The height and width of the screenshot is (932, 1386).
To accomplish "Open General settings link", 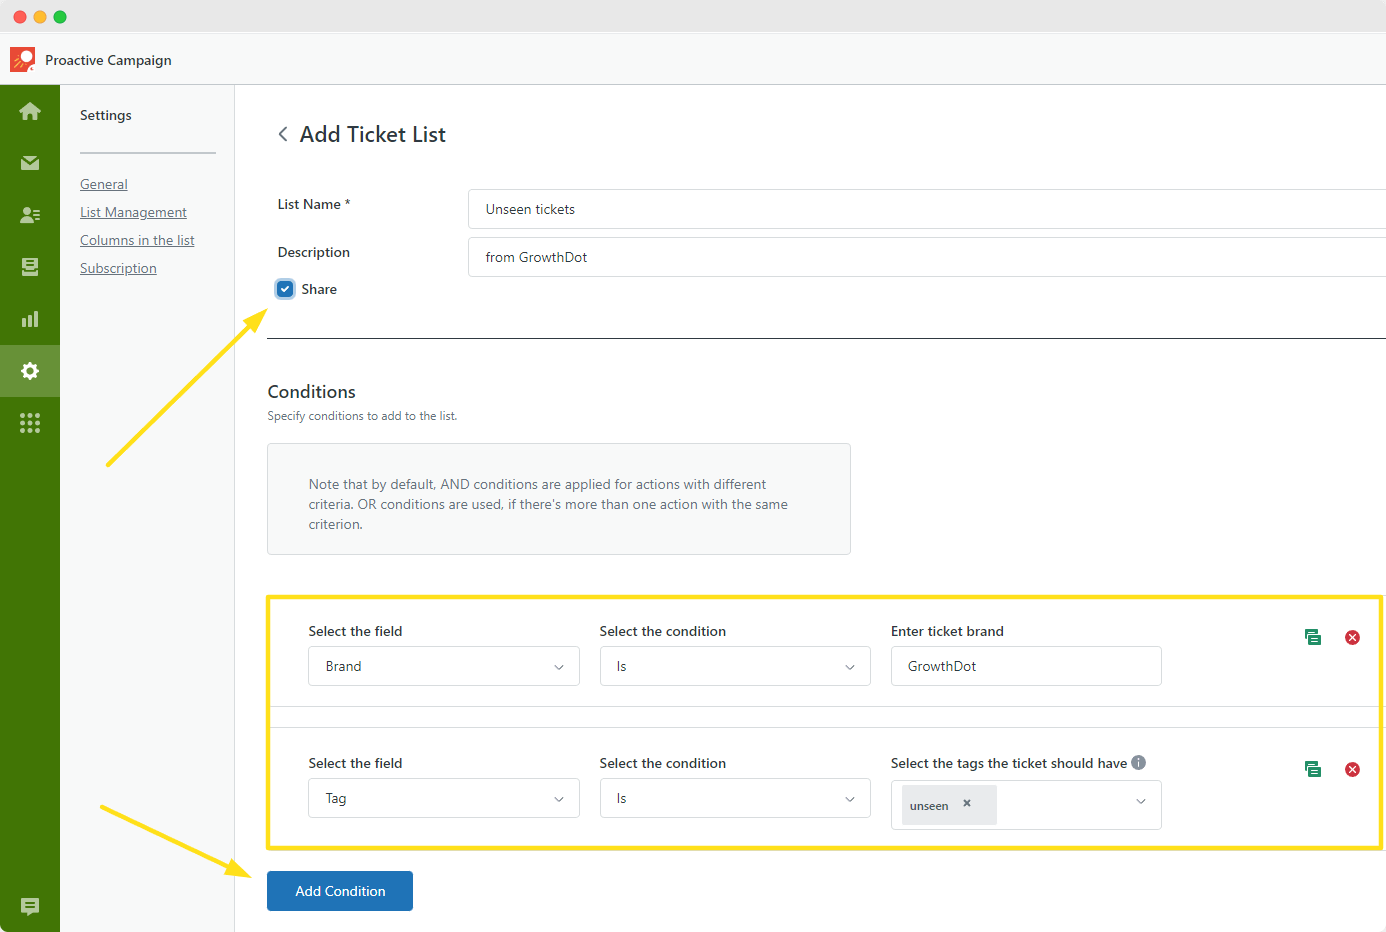I will pyautogui.click(x=104, y=184).
